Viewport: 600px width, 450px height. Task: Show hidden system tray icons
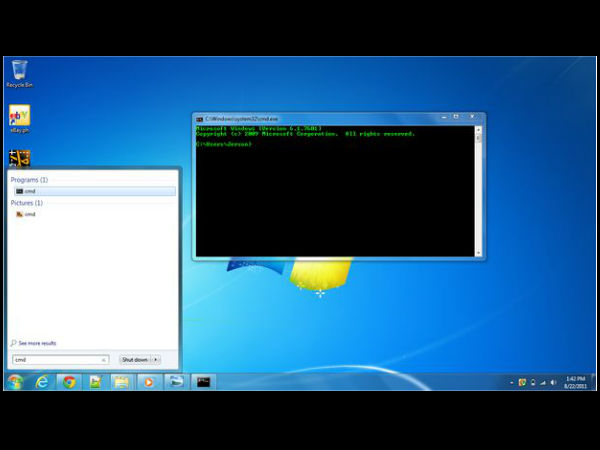click(x=512, y=382)
